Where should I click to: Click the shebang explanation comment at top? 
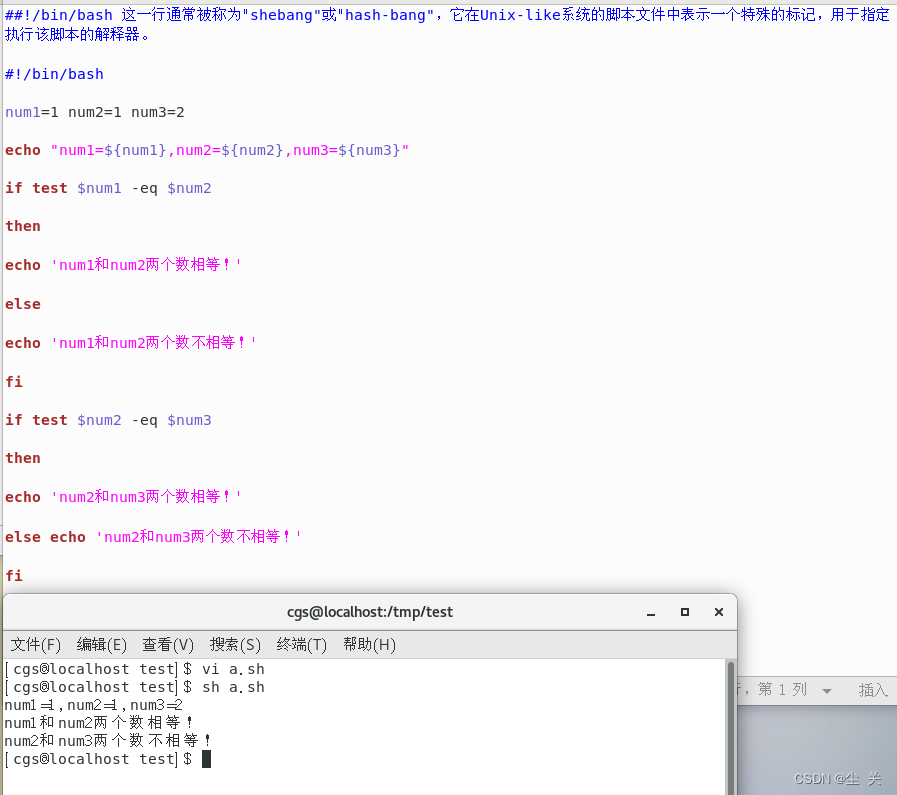447,25
